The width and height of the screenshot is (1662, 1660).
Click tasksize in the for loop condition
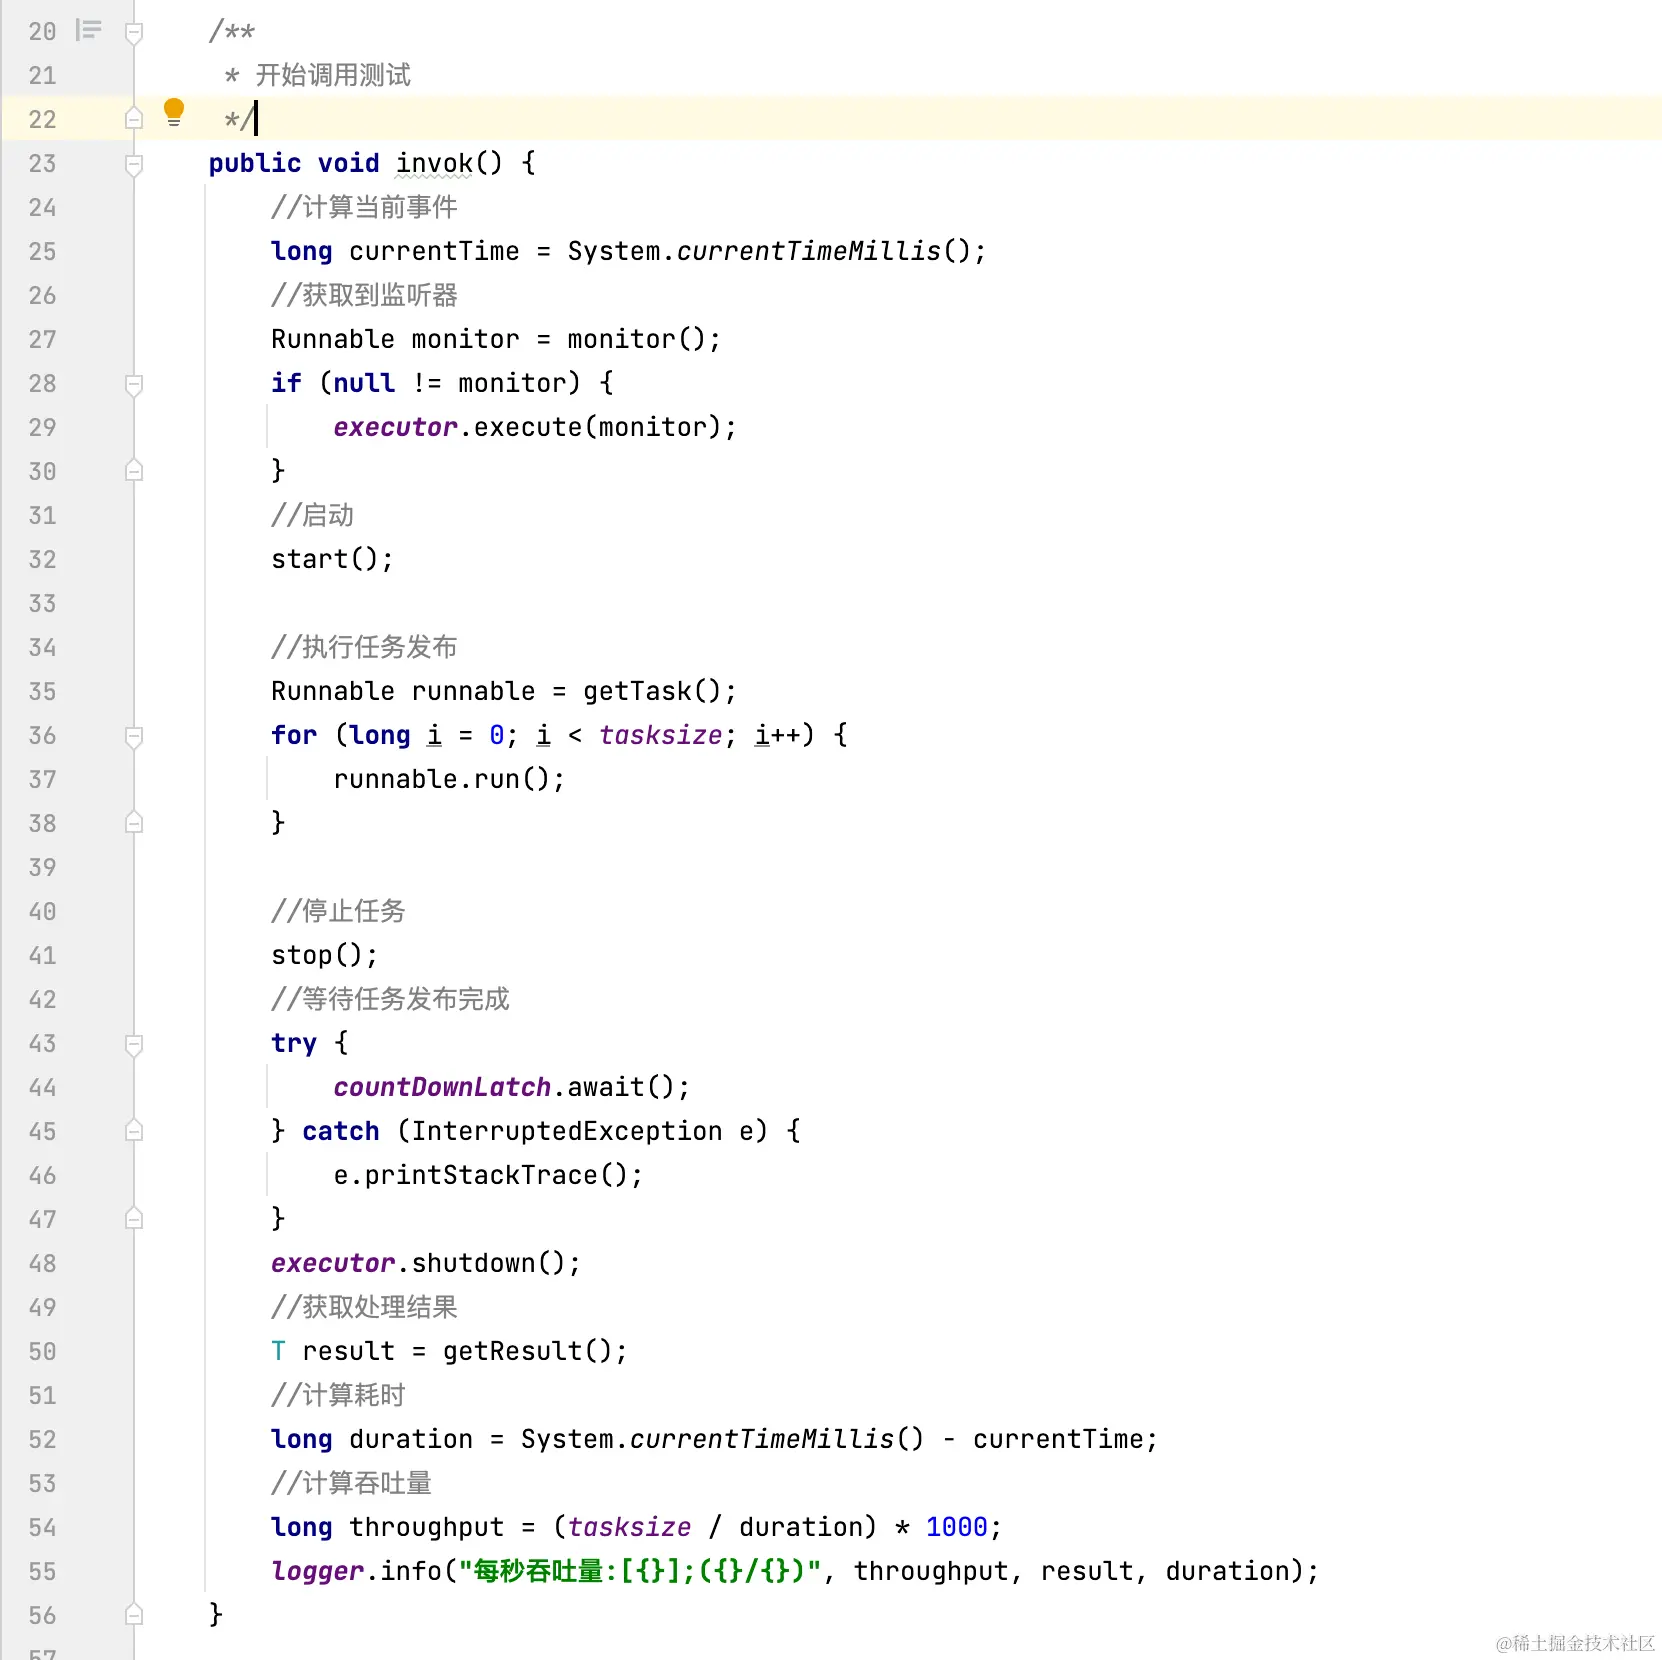coord(660,735)
